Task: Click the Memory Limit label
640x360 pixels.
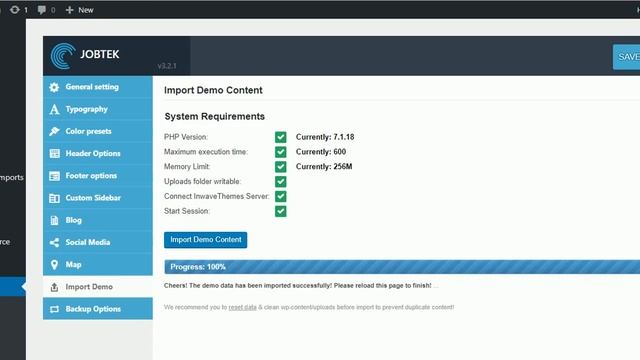Action: (x=187, y=167)
